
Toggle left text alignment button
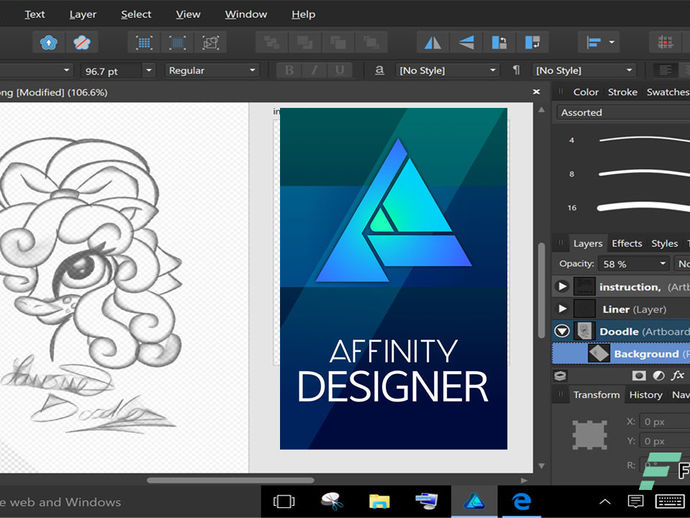[x=665, y=70]
